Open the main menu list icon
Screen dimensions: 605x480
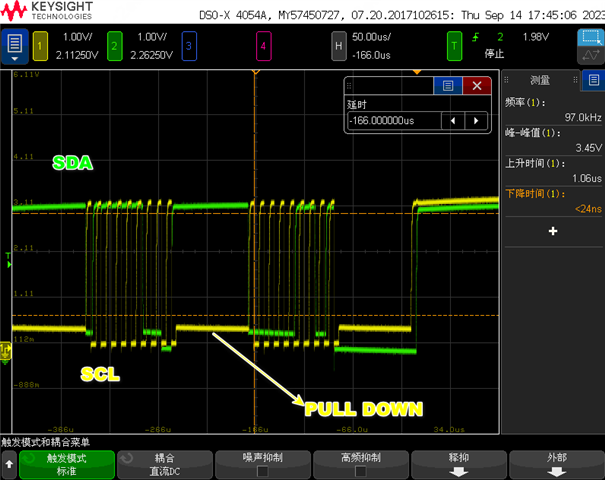click(15, 46)
